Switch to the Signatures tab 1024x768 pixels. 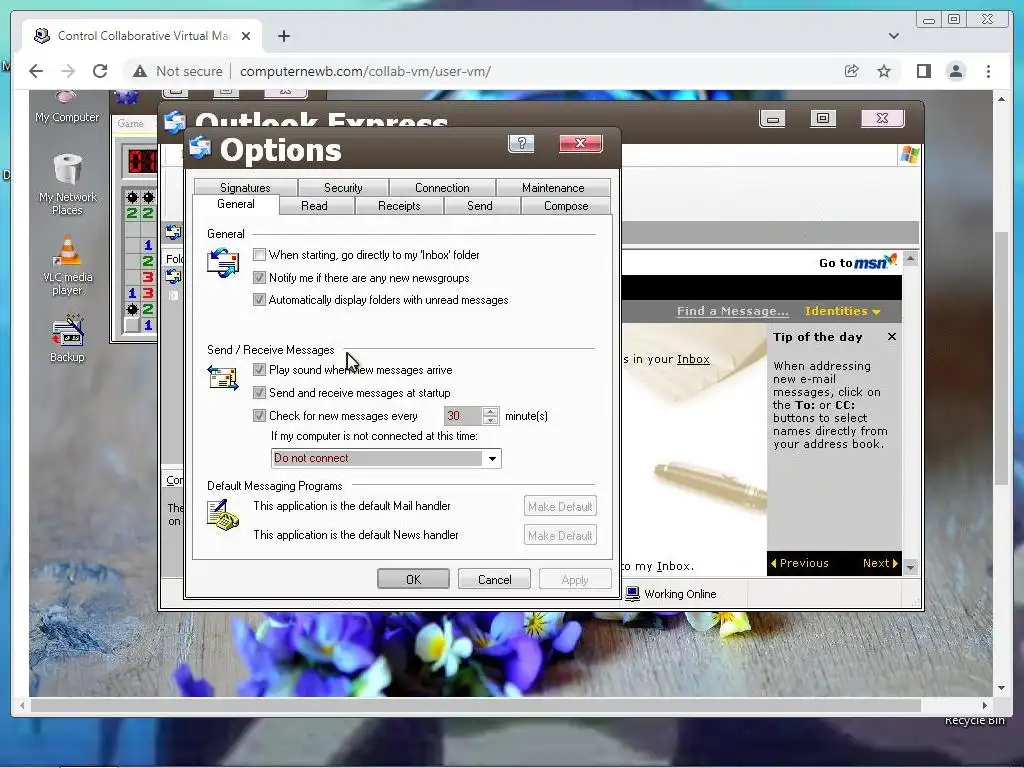click(245, 187)
